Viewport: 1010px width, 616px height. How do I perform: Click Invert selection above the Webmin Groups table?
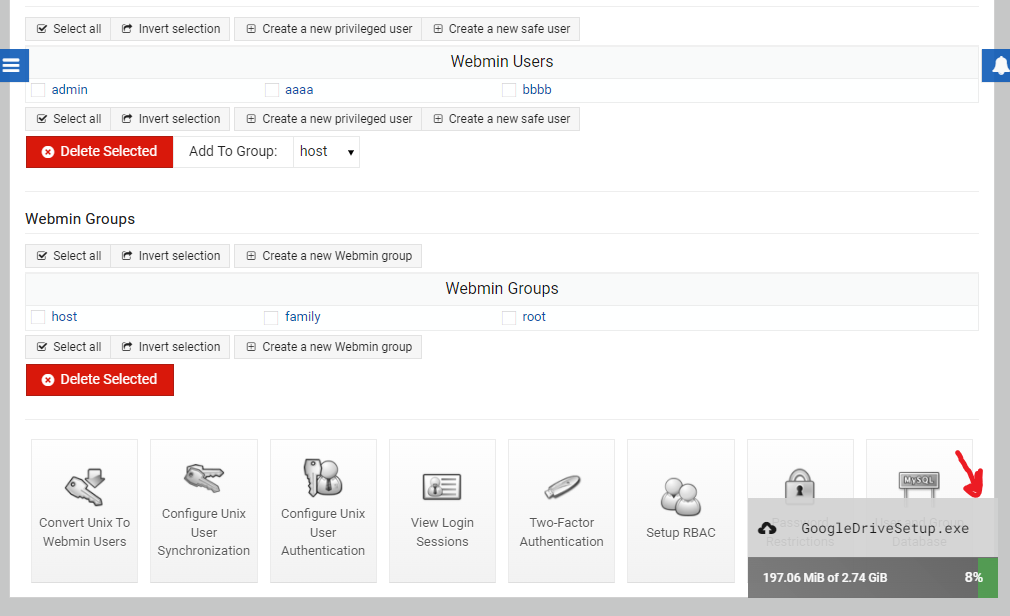170,256
